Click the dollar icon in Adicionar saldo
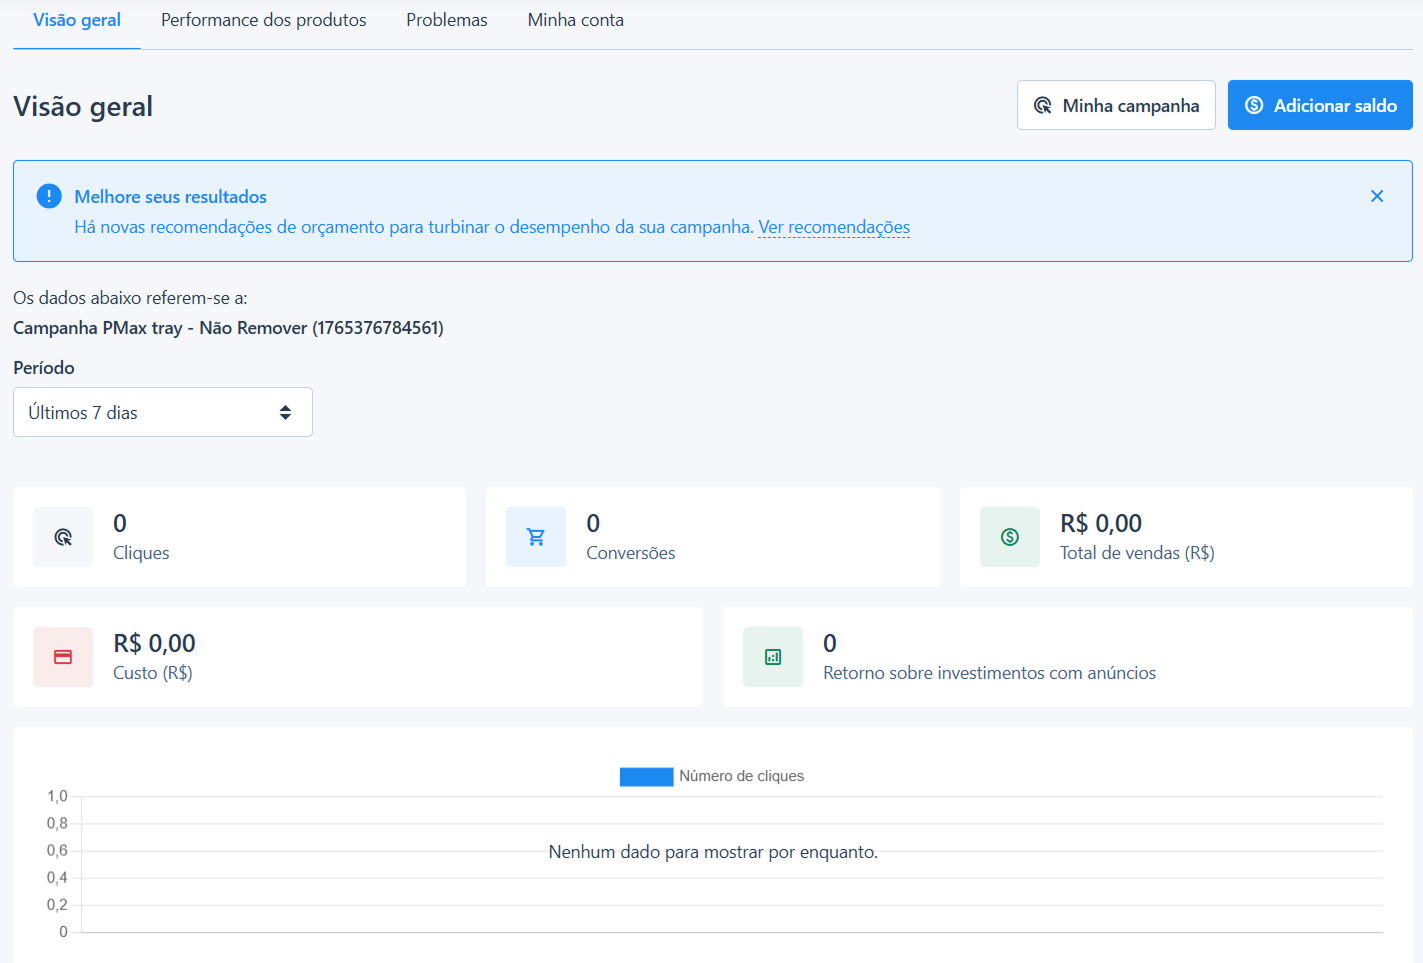This screenshot has width=1423, height=963. (x=1254, y=105)
